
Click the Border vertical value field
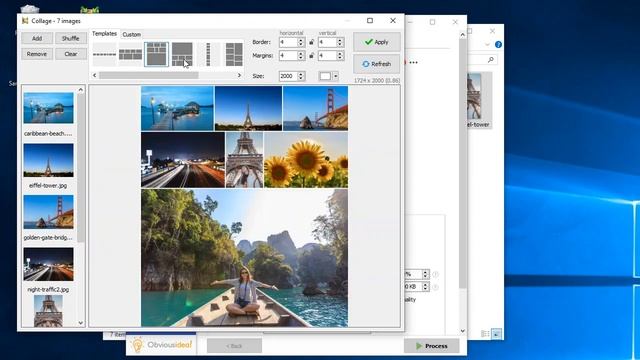point(327,42)
